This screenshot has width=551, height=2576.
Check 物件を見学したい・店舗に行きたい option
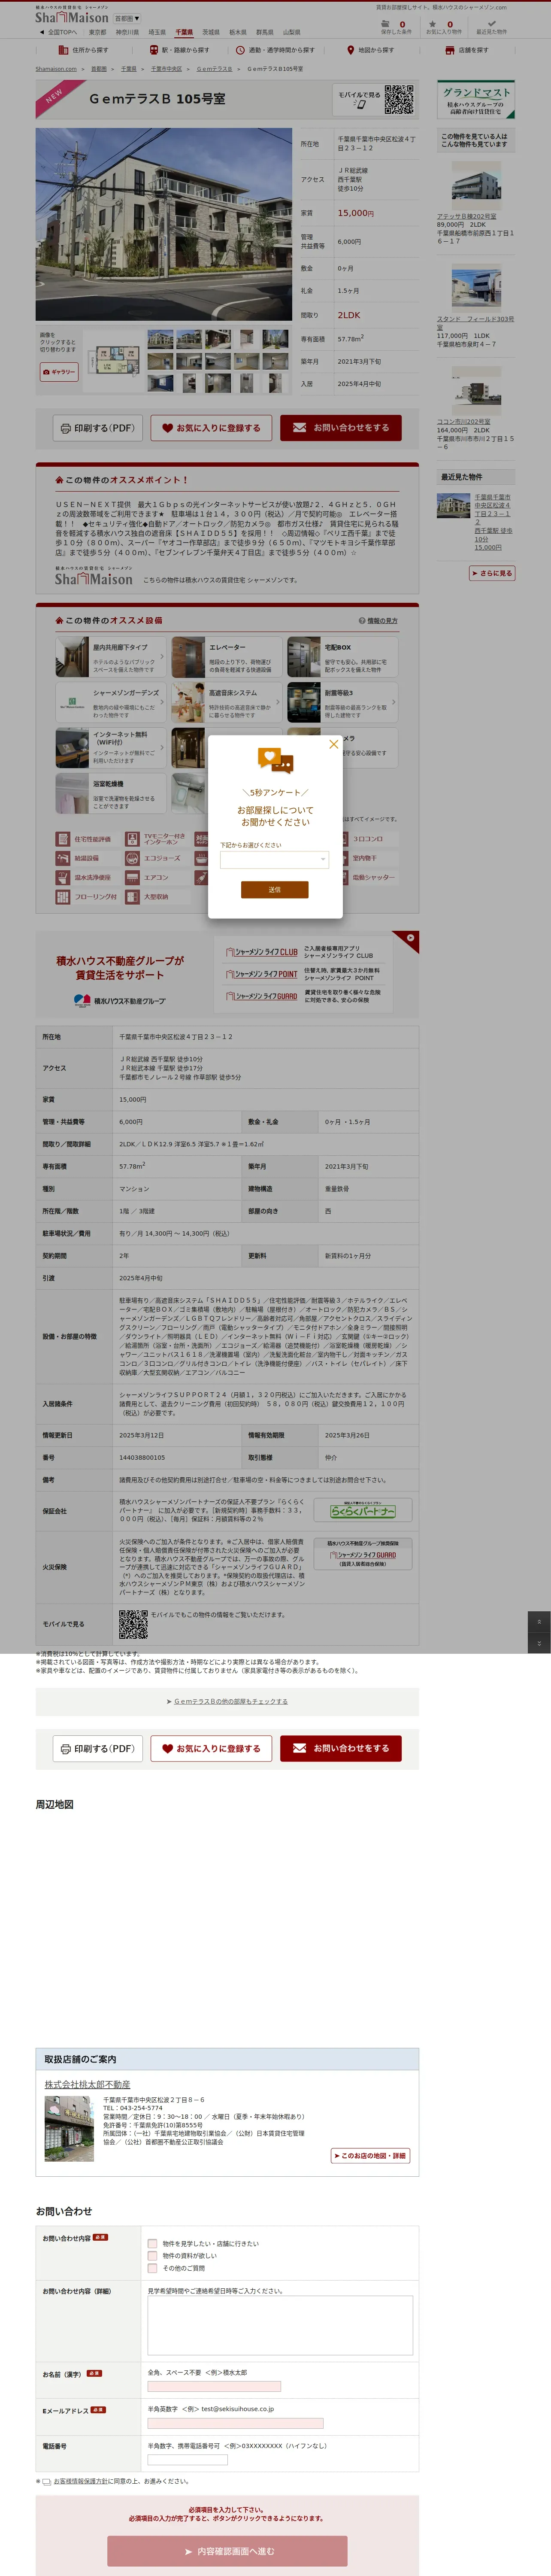coord(152,2243)
